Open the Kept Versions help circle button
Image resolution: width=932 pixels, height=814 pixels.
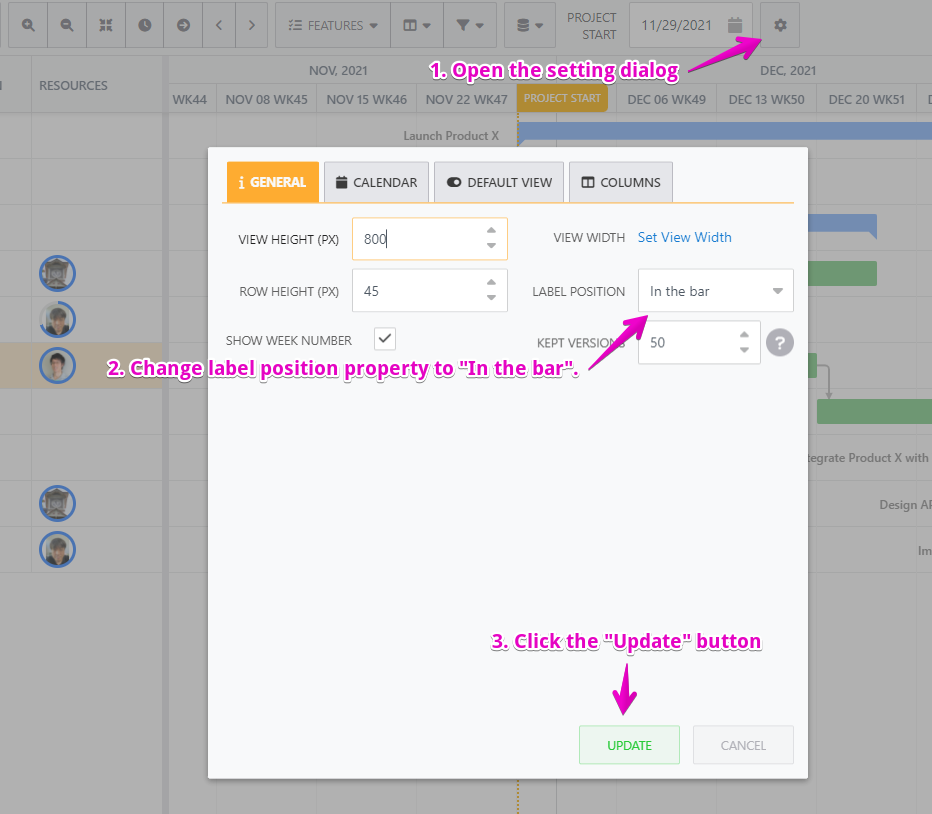(778, 342)
